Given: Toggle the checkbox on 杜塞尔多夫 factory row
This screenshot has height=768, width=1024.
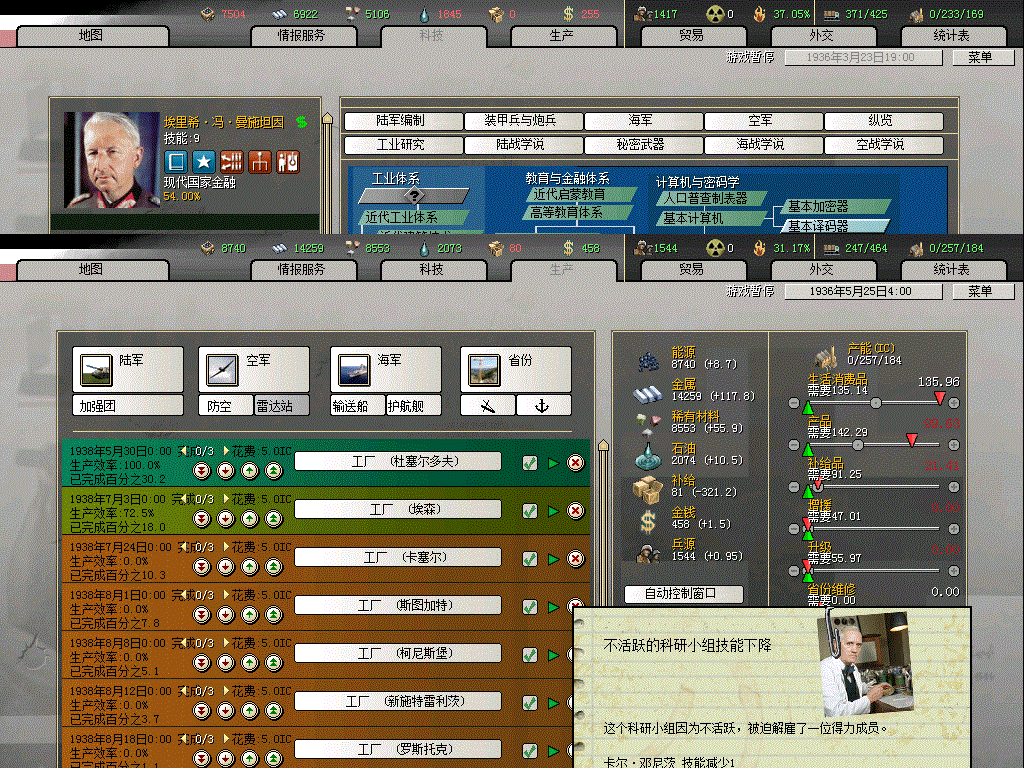Looking at the screenshot, I should coord(530,462).
